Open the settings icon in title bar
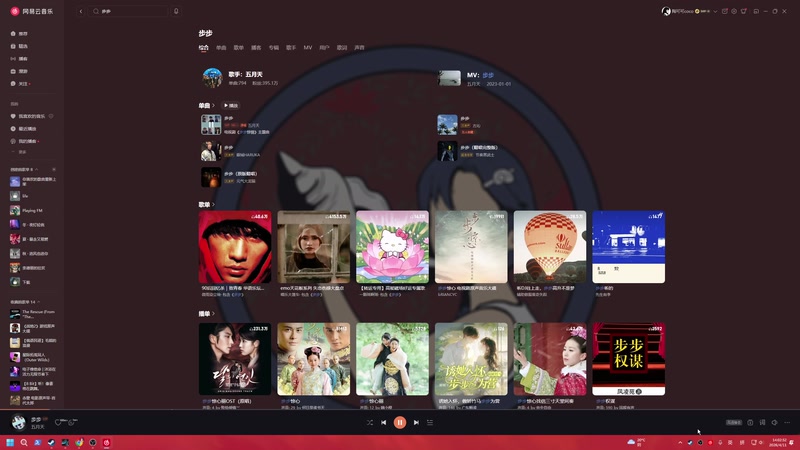Image resolution: width=800 pixels, height=450 pixels. [734, 11]
